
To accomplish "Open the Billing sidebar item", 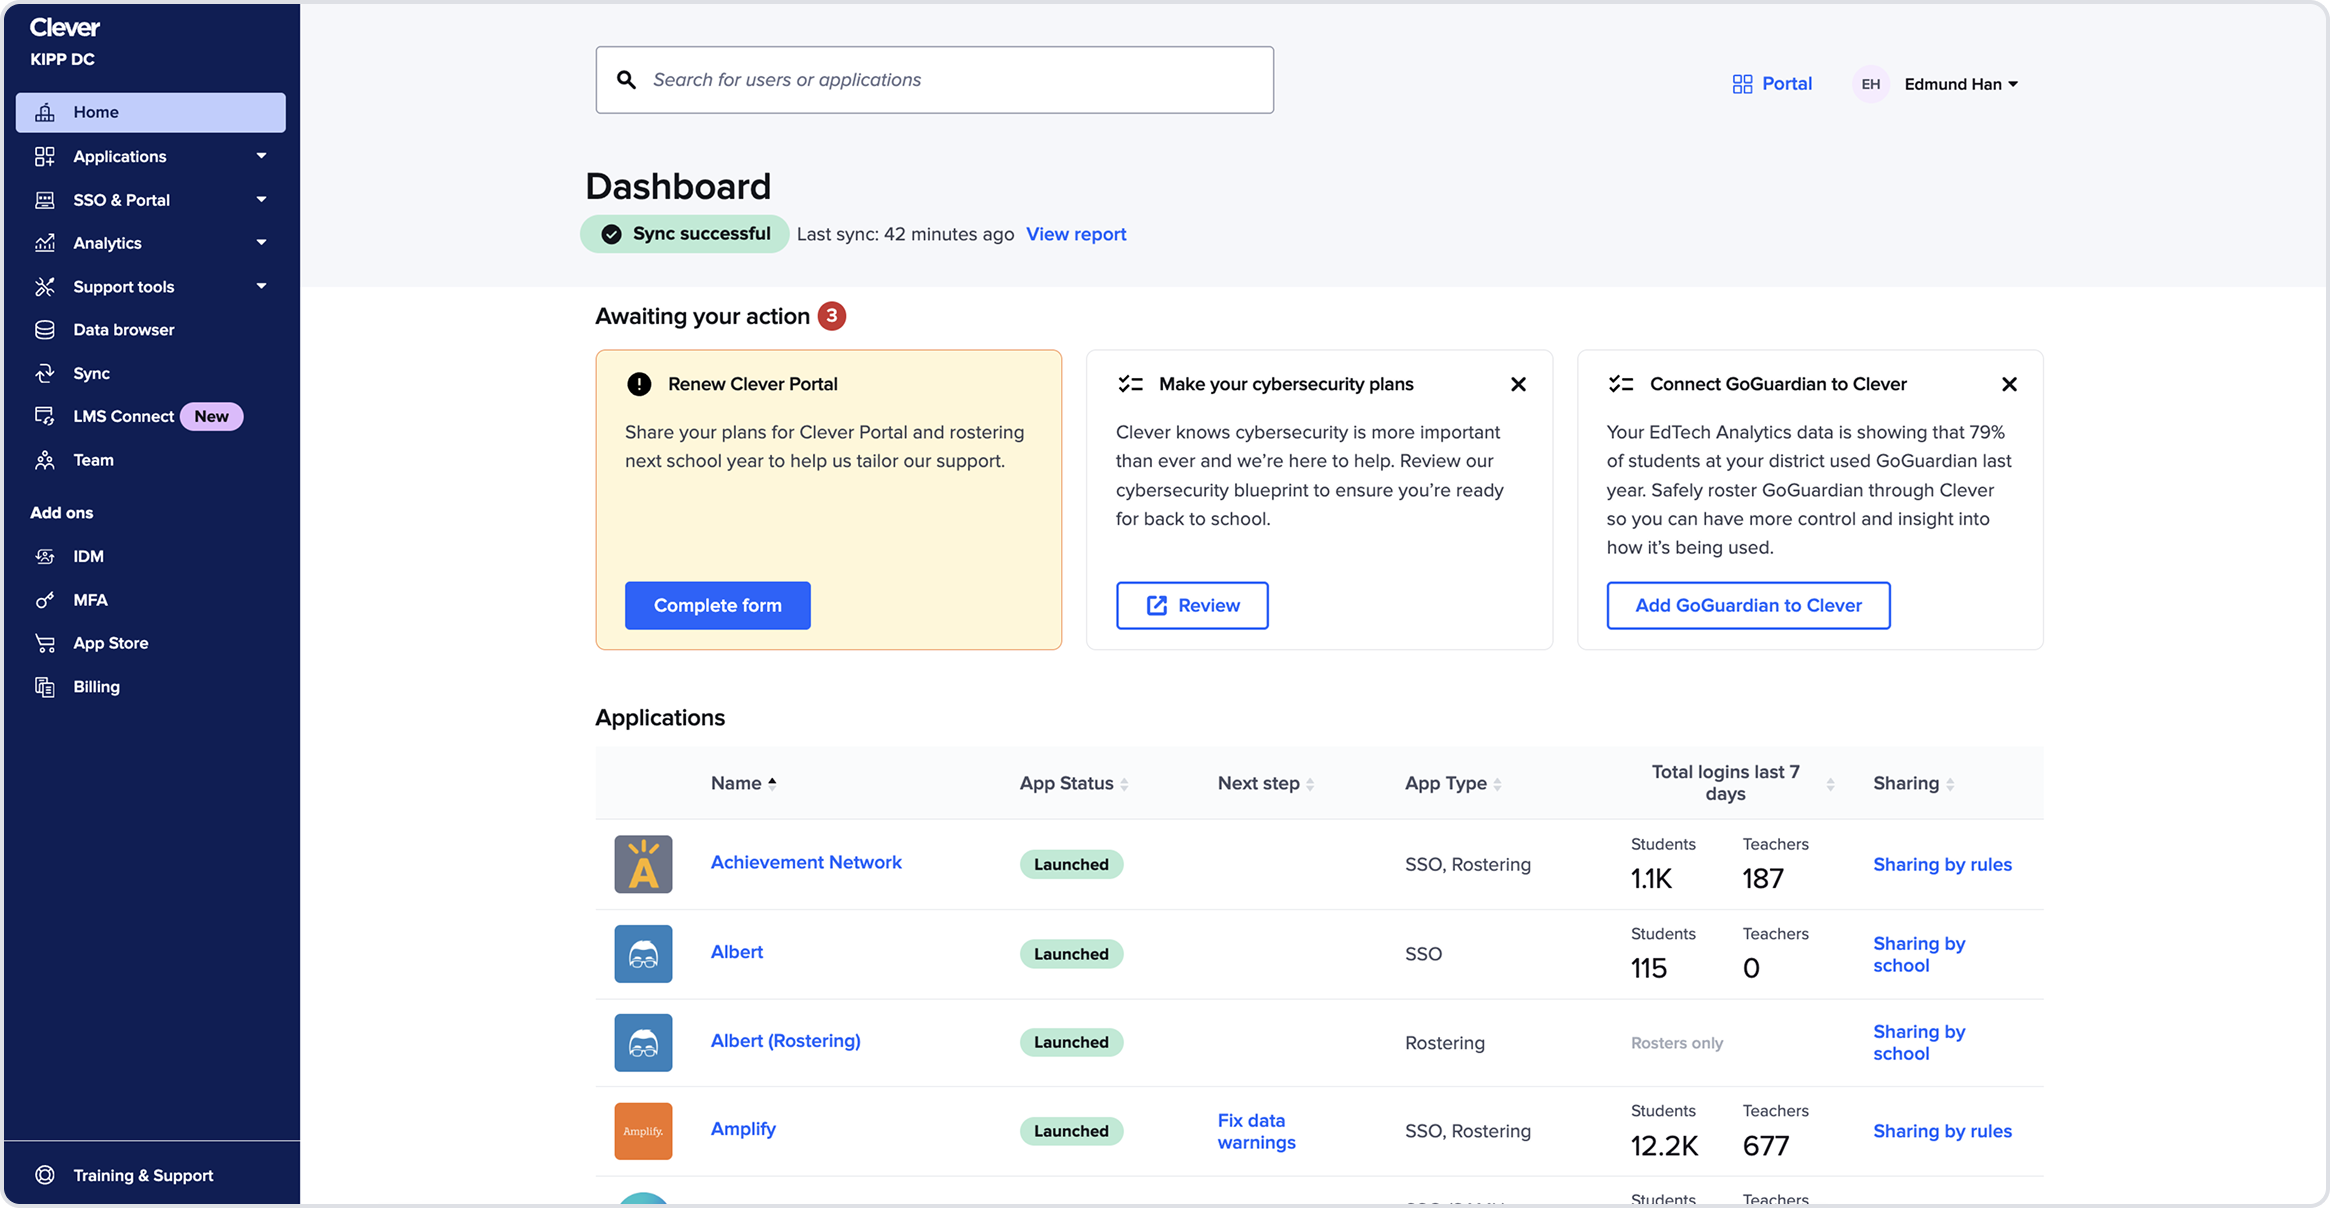I will (96, 687).
